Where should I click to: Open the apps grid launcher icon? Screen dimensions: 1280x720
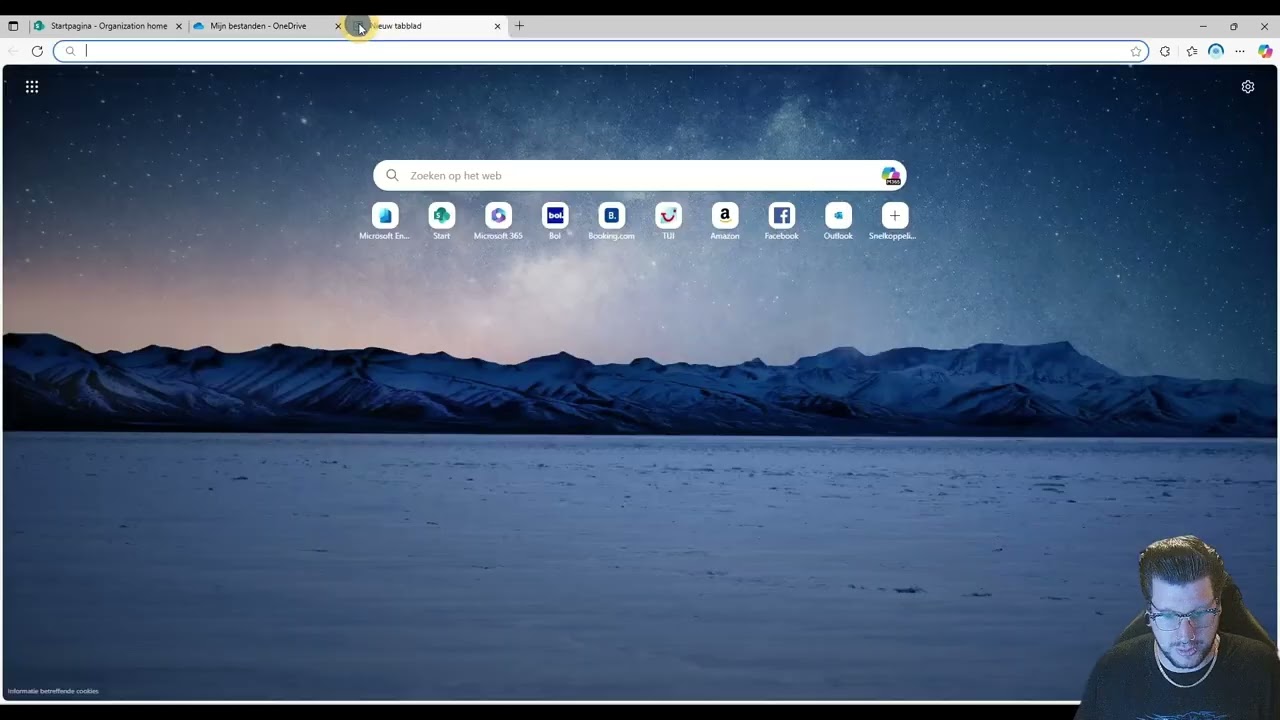[x=32, y=87]
